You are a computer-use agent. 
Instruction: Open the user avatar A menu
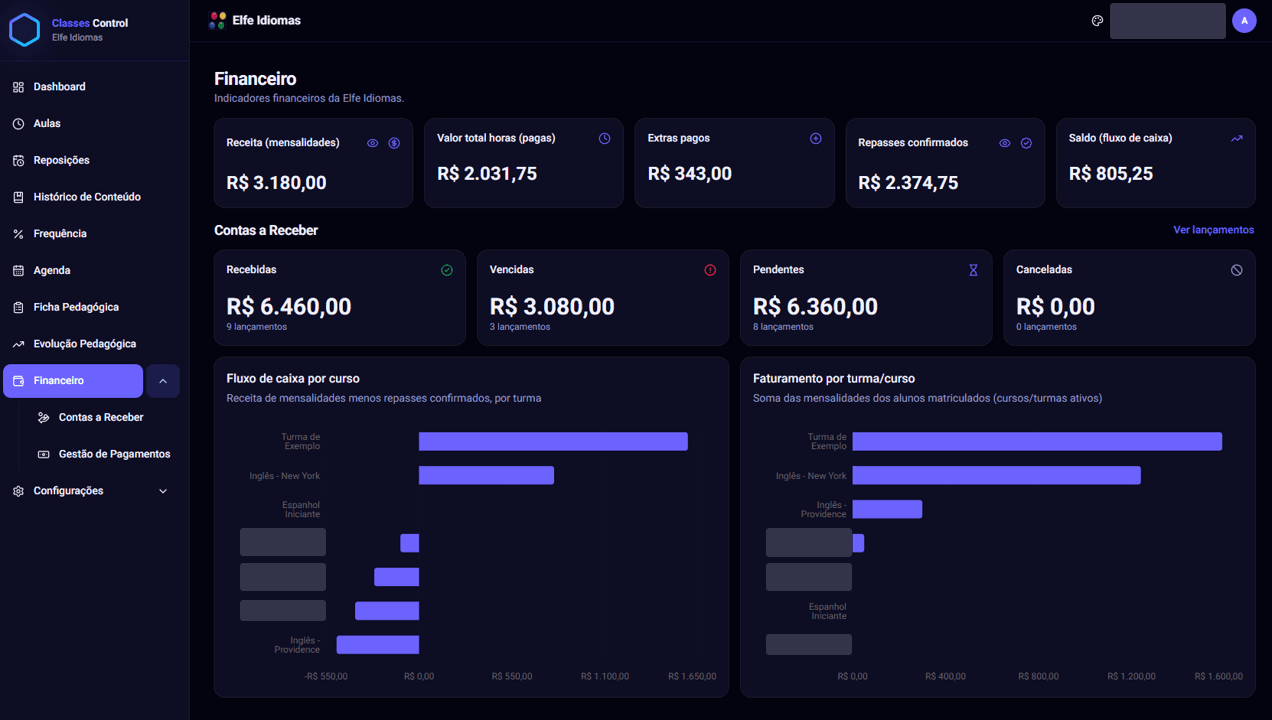pos(1244,21)
